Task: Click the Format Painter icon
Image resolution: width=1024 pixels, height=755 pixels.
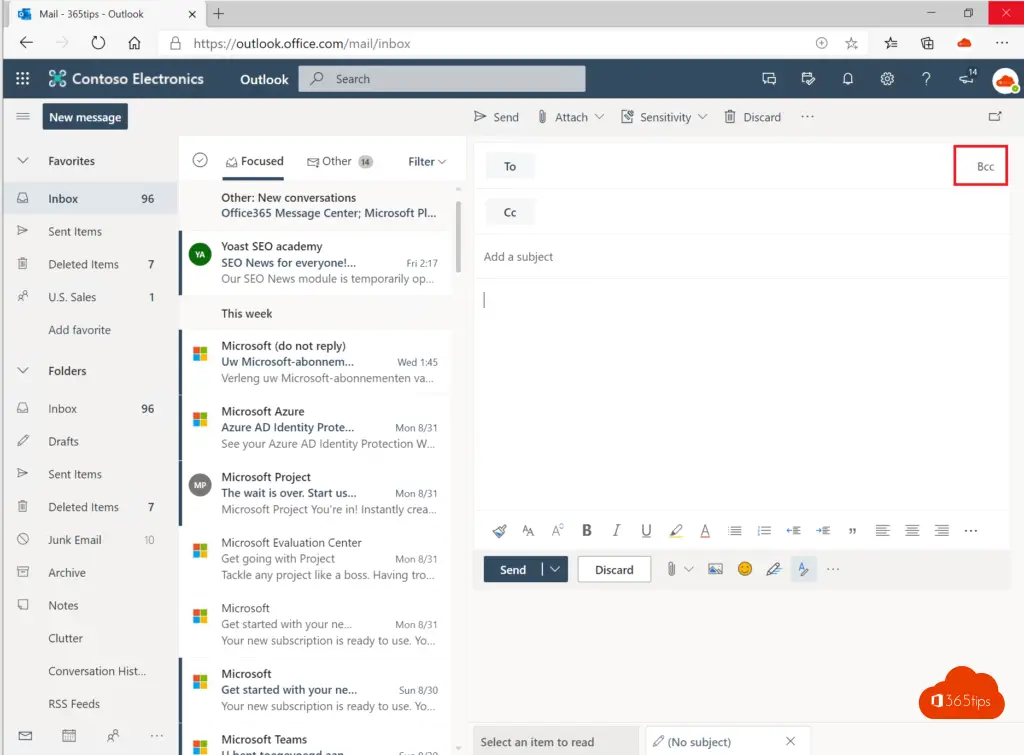Action: click(x=500, y=531)
